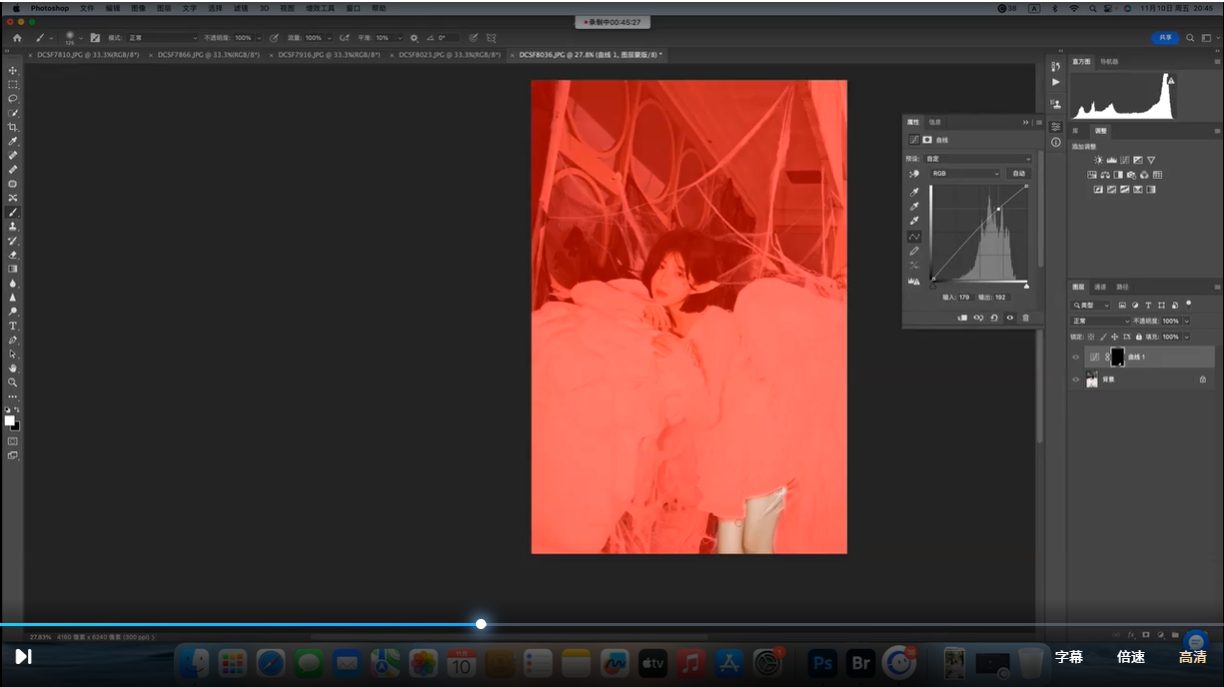Toggle visibility of the 背景 layer
This screenshot has height=687, width=1224.
pyautogui.click(x=1076, y=380)
